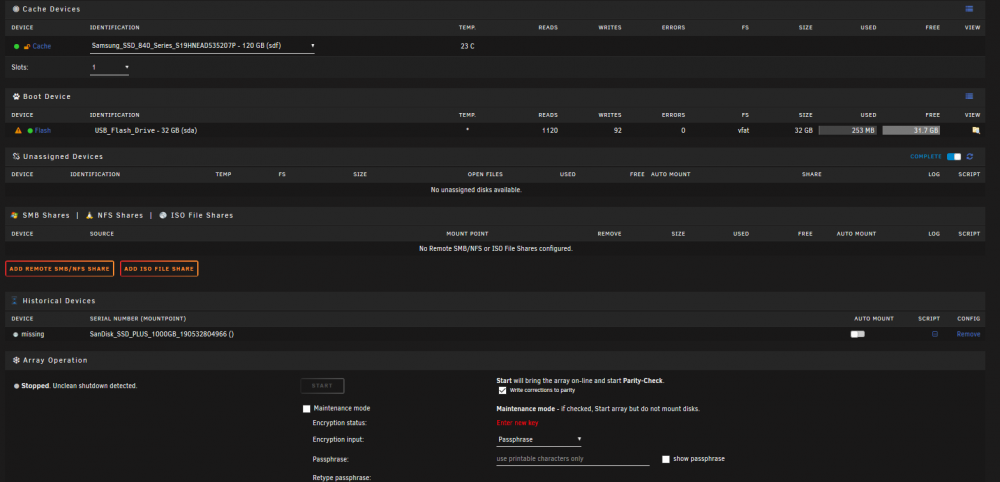1000x482 pixels.
Task: Click the 31.7 GB free space bar
Action: (911, 131)
